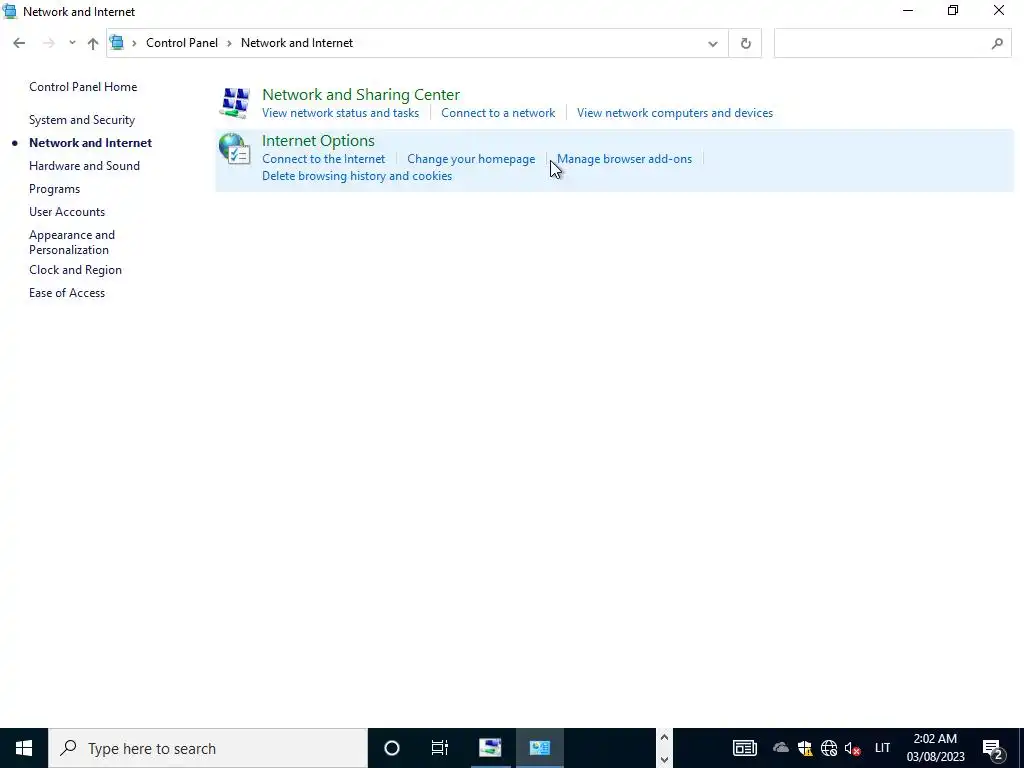The width and height of the screenshot is (1024, 768).
Task: Select Control Panel taskbar button
Action: 539,748
